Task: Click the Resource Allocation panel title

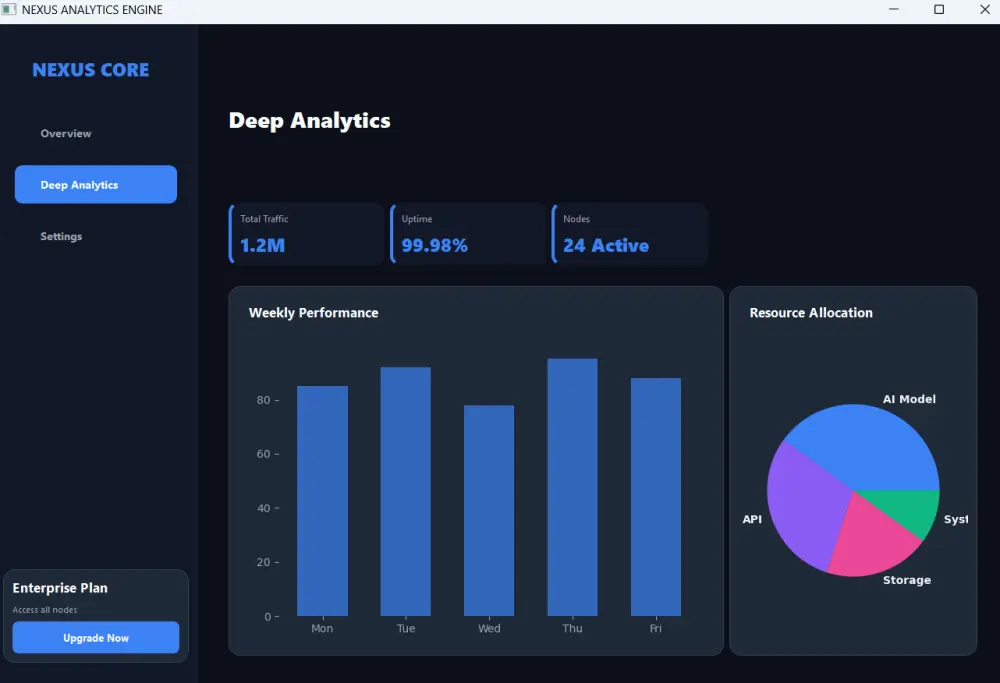Action: [x=811, y=312]
